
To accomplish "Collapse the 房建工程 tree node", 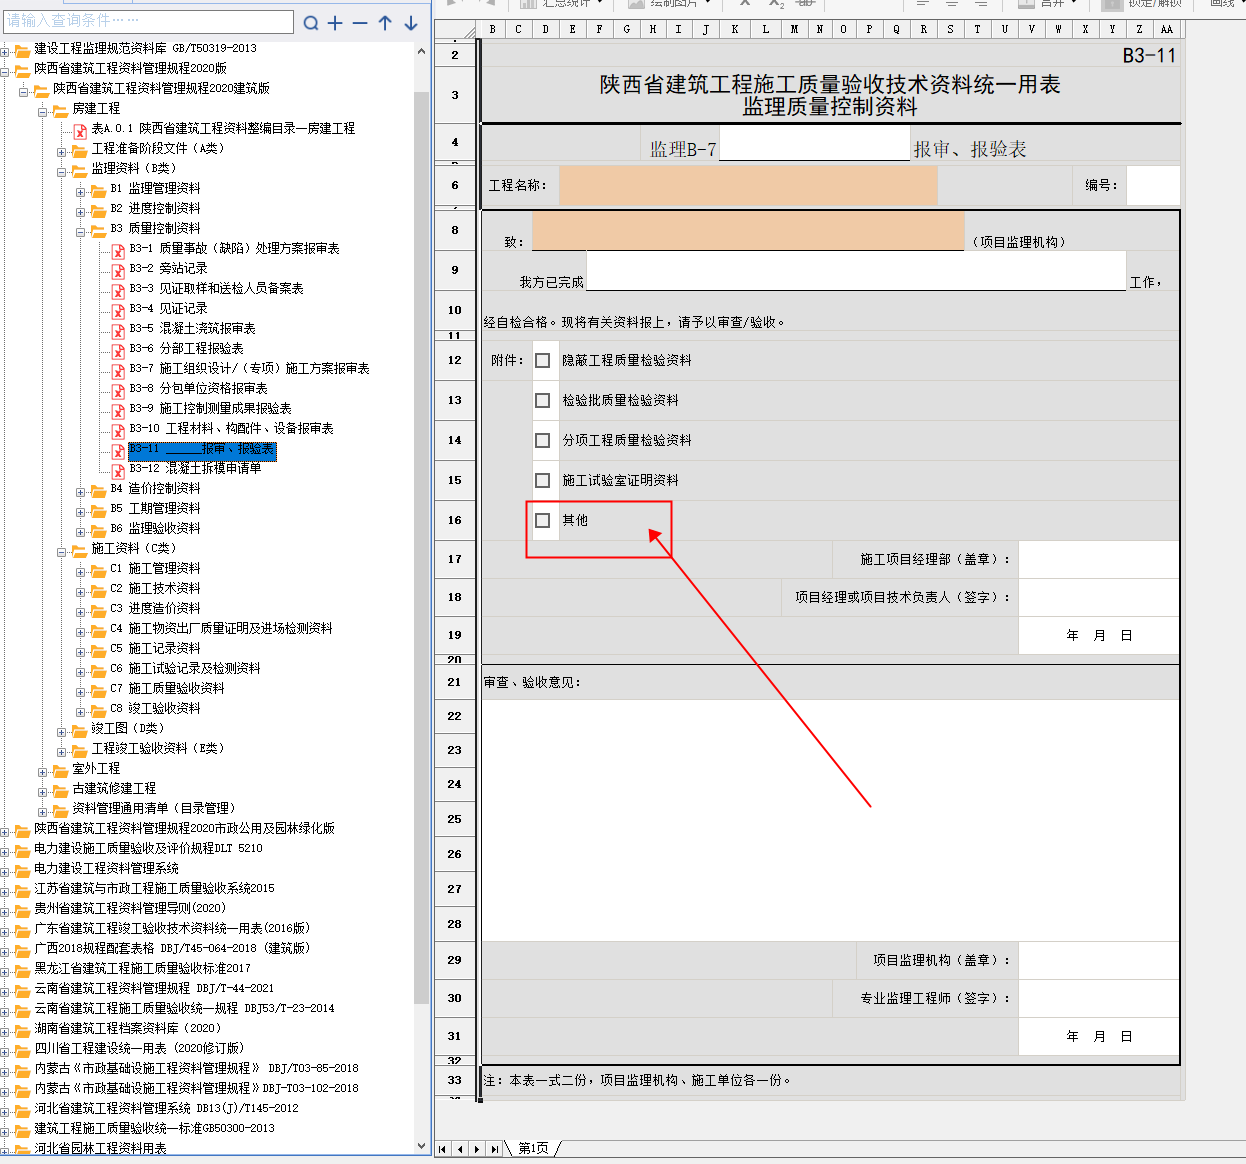I will coord(43,111).
